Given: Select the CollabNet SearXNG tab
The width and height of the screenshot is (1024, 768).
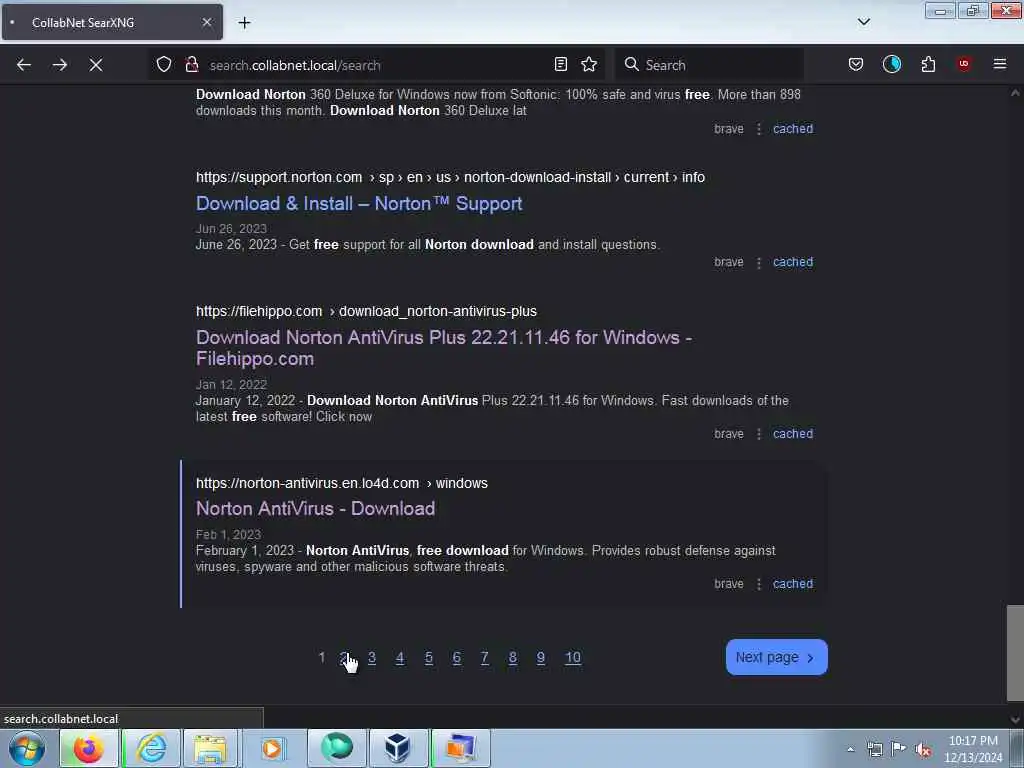Looking at the screenshot, I should 112,22.
